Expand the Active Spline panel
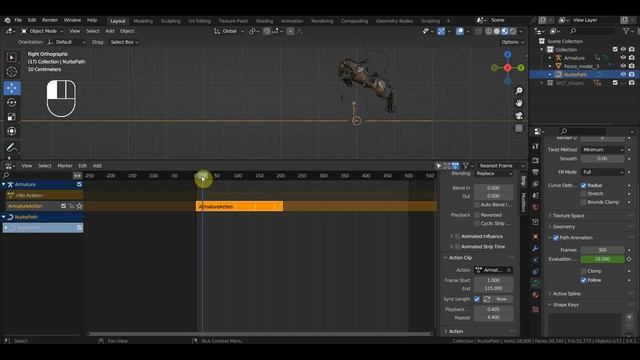This screenshot has width=640, height=360. coord(566,293)
